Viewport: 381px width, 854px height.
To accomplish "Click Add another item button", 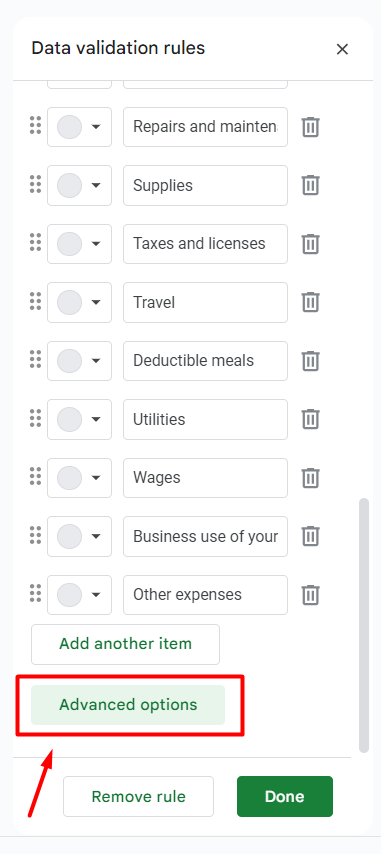I will click(x=125, y=644).
